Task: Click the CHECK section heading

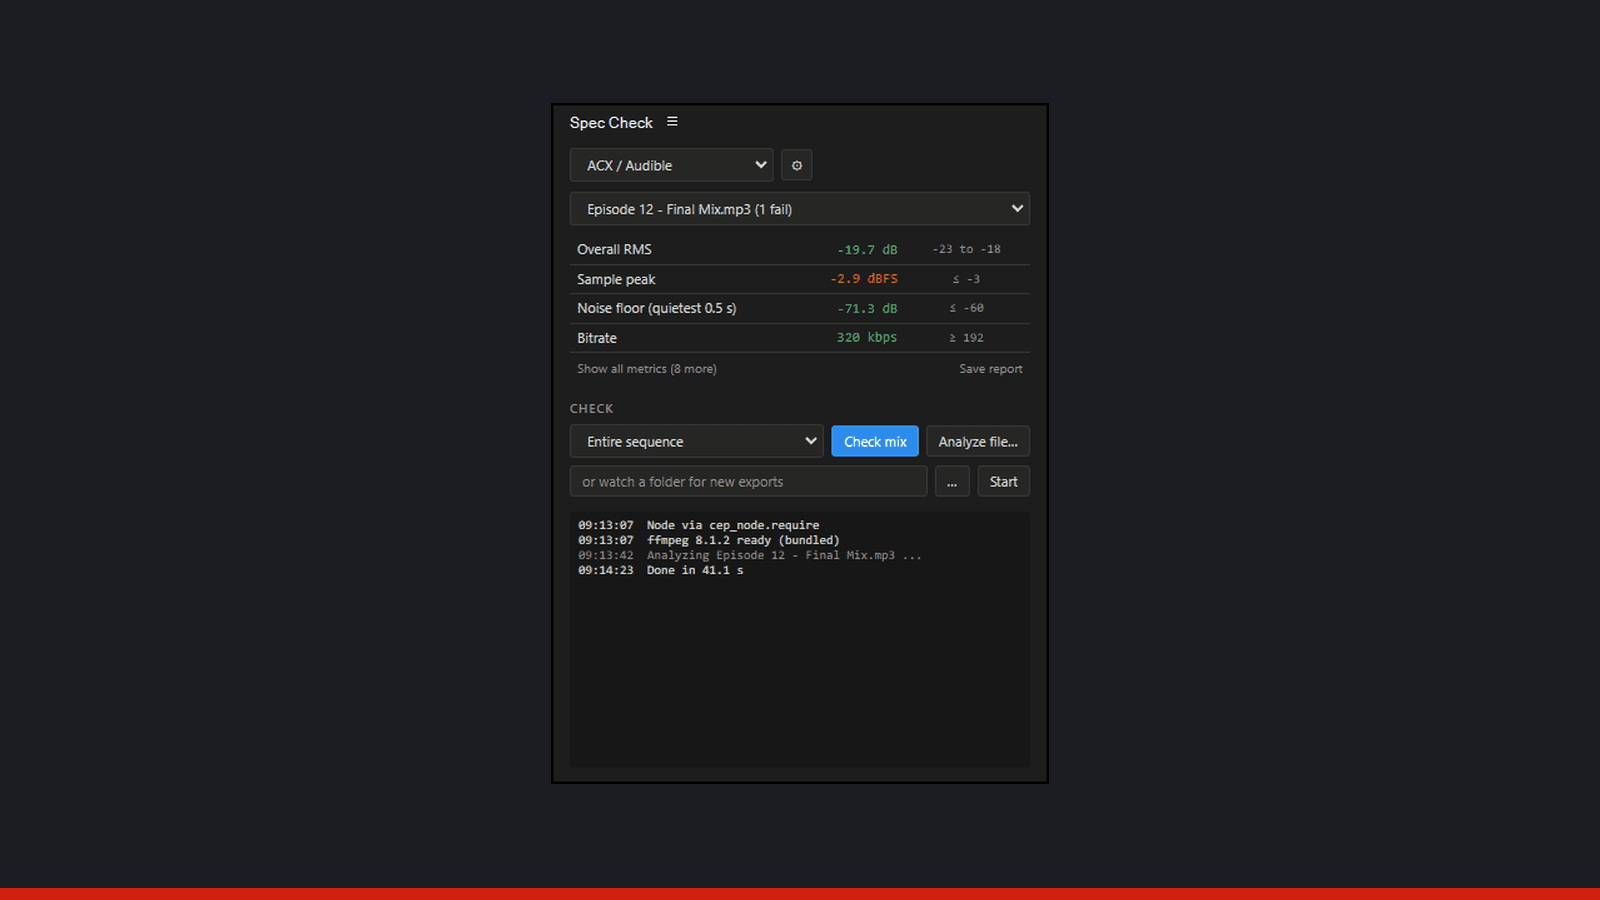Action: [592, 408]
